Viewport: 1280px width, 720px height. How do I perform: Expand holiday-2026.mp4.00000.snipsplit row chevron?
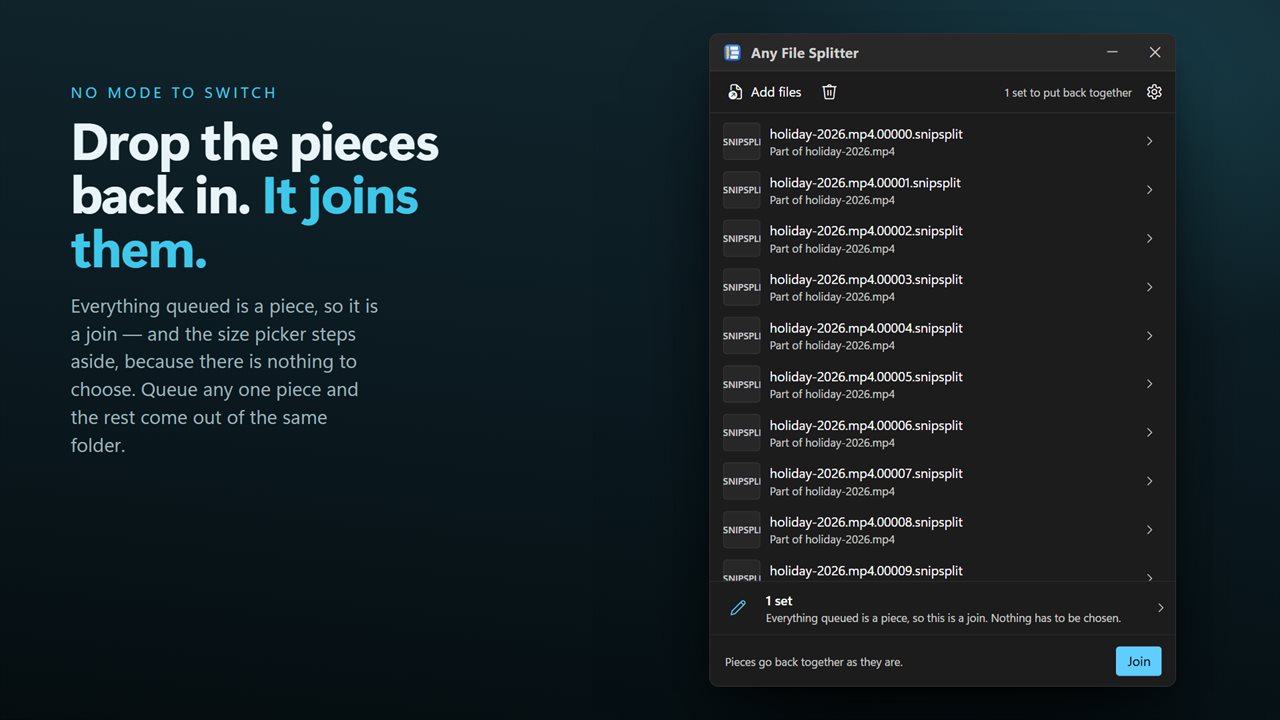(x=1150, y=141)
